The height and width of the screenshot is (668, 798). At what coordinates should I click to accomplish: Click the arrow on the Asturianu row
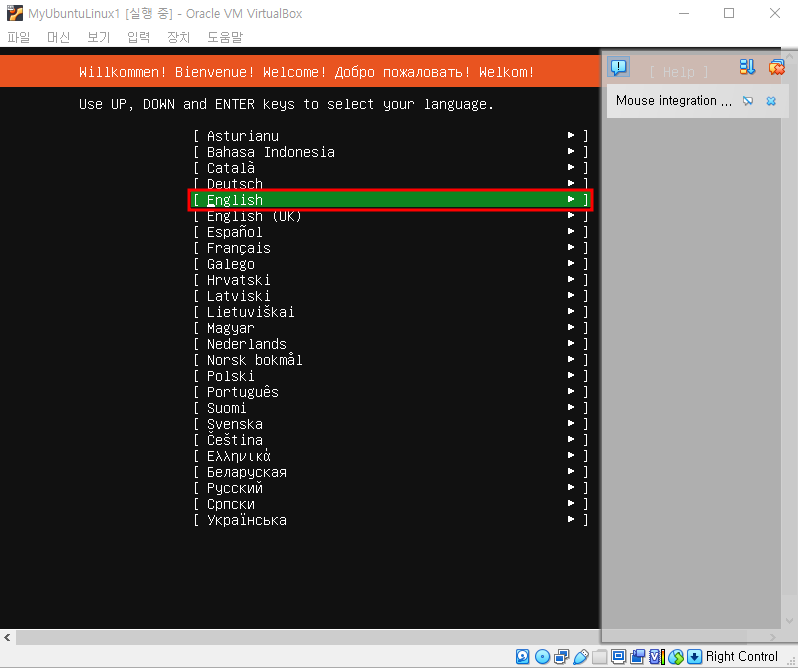[571, 135]
